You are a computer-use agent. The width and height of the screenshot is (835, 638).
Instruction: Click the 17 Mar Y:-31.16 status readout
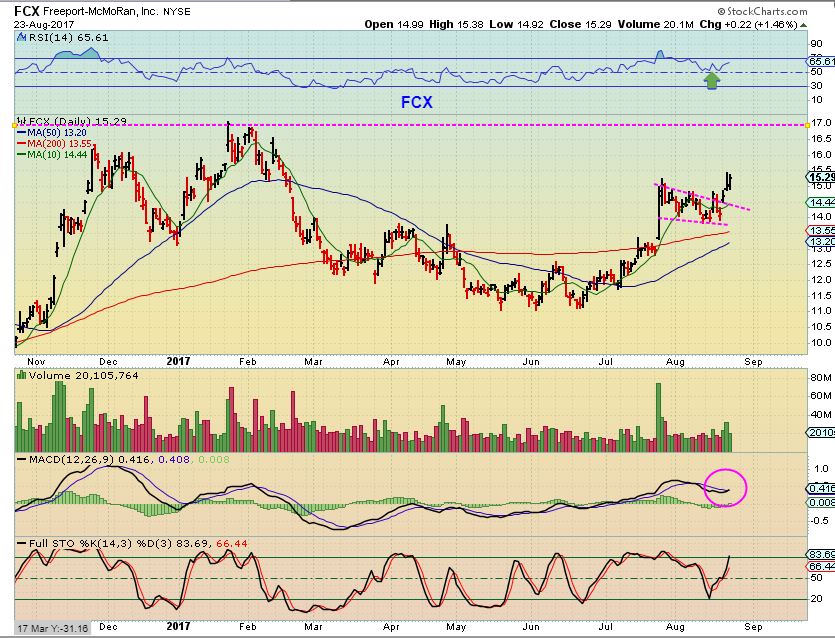click(x=52, y=628)
